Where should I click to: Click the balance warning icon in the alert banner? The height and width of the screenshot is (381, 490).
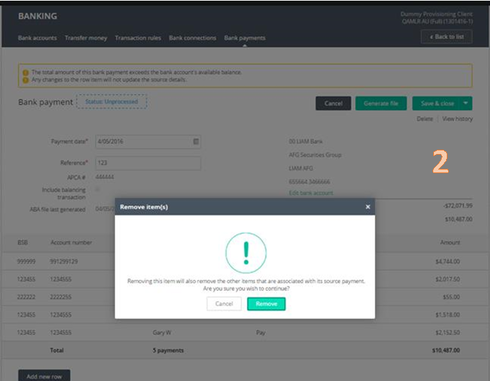click(x=25, y=72)
